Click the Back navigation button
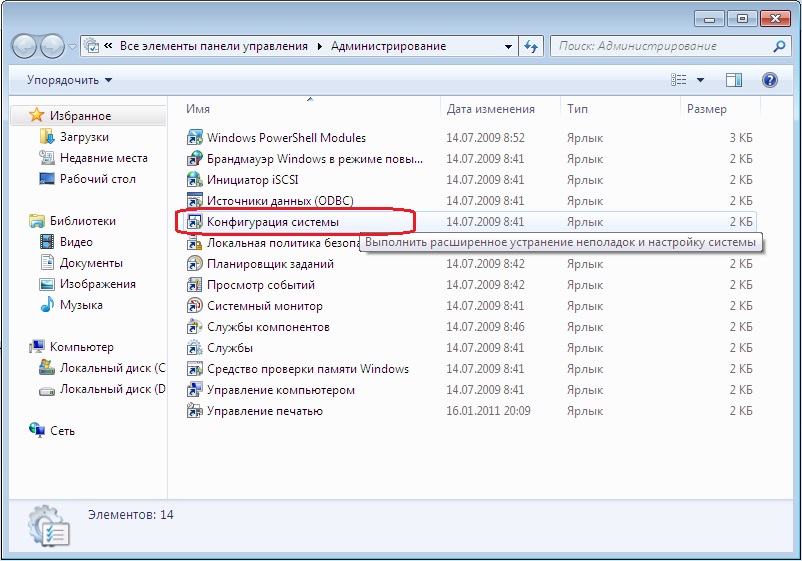This screenshot has height=561, width=802. pyautogui.click(x=25, y=46)
